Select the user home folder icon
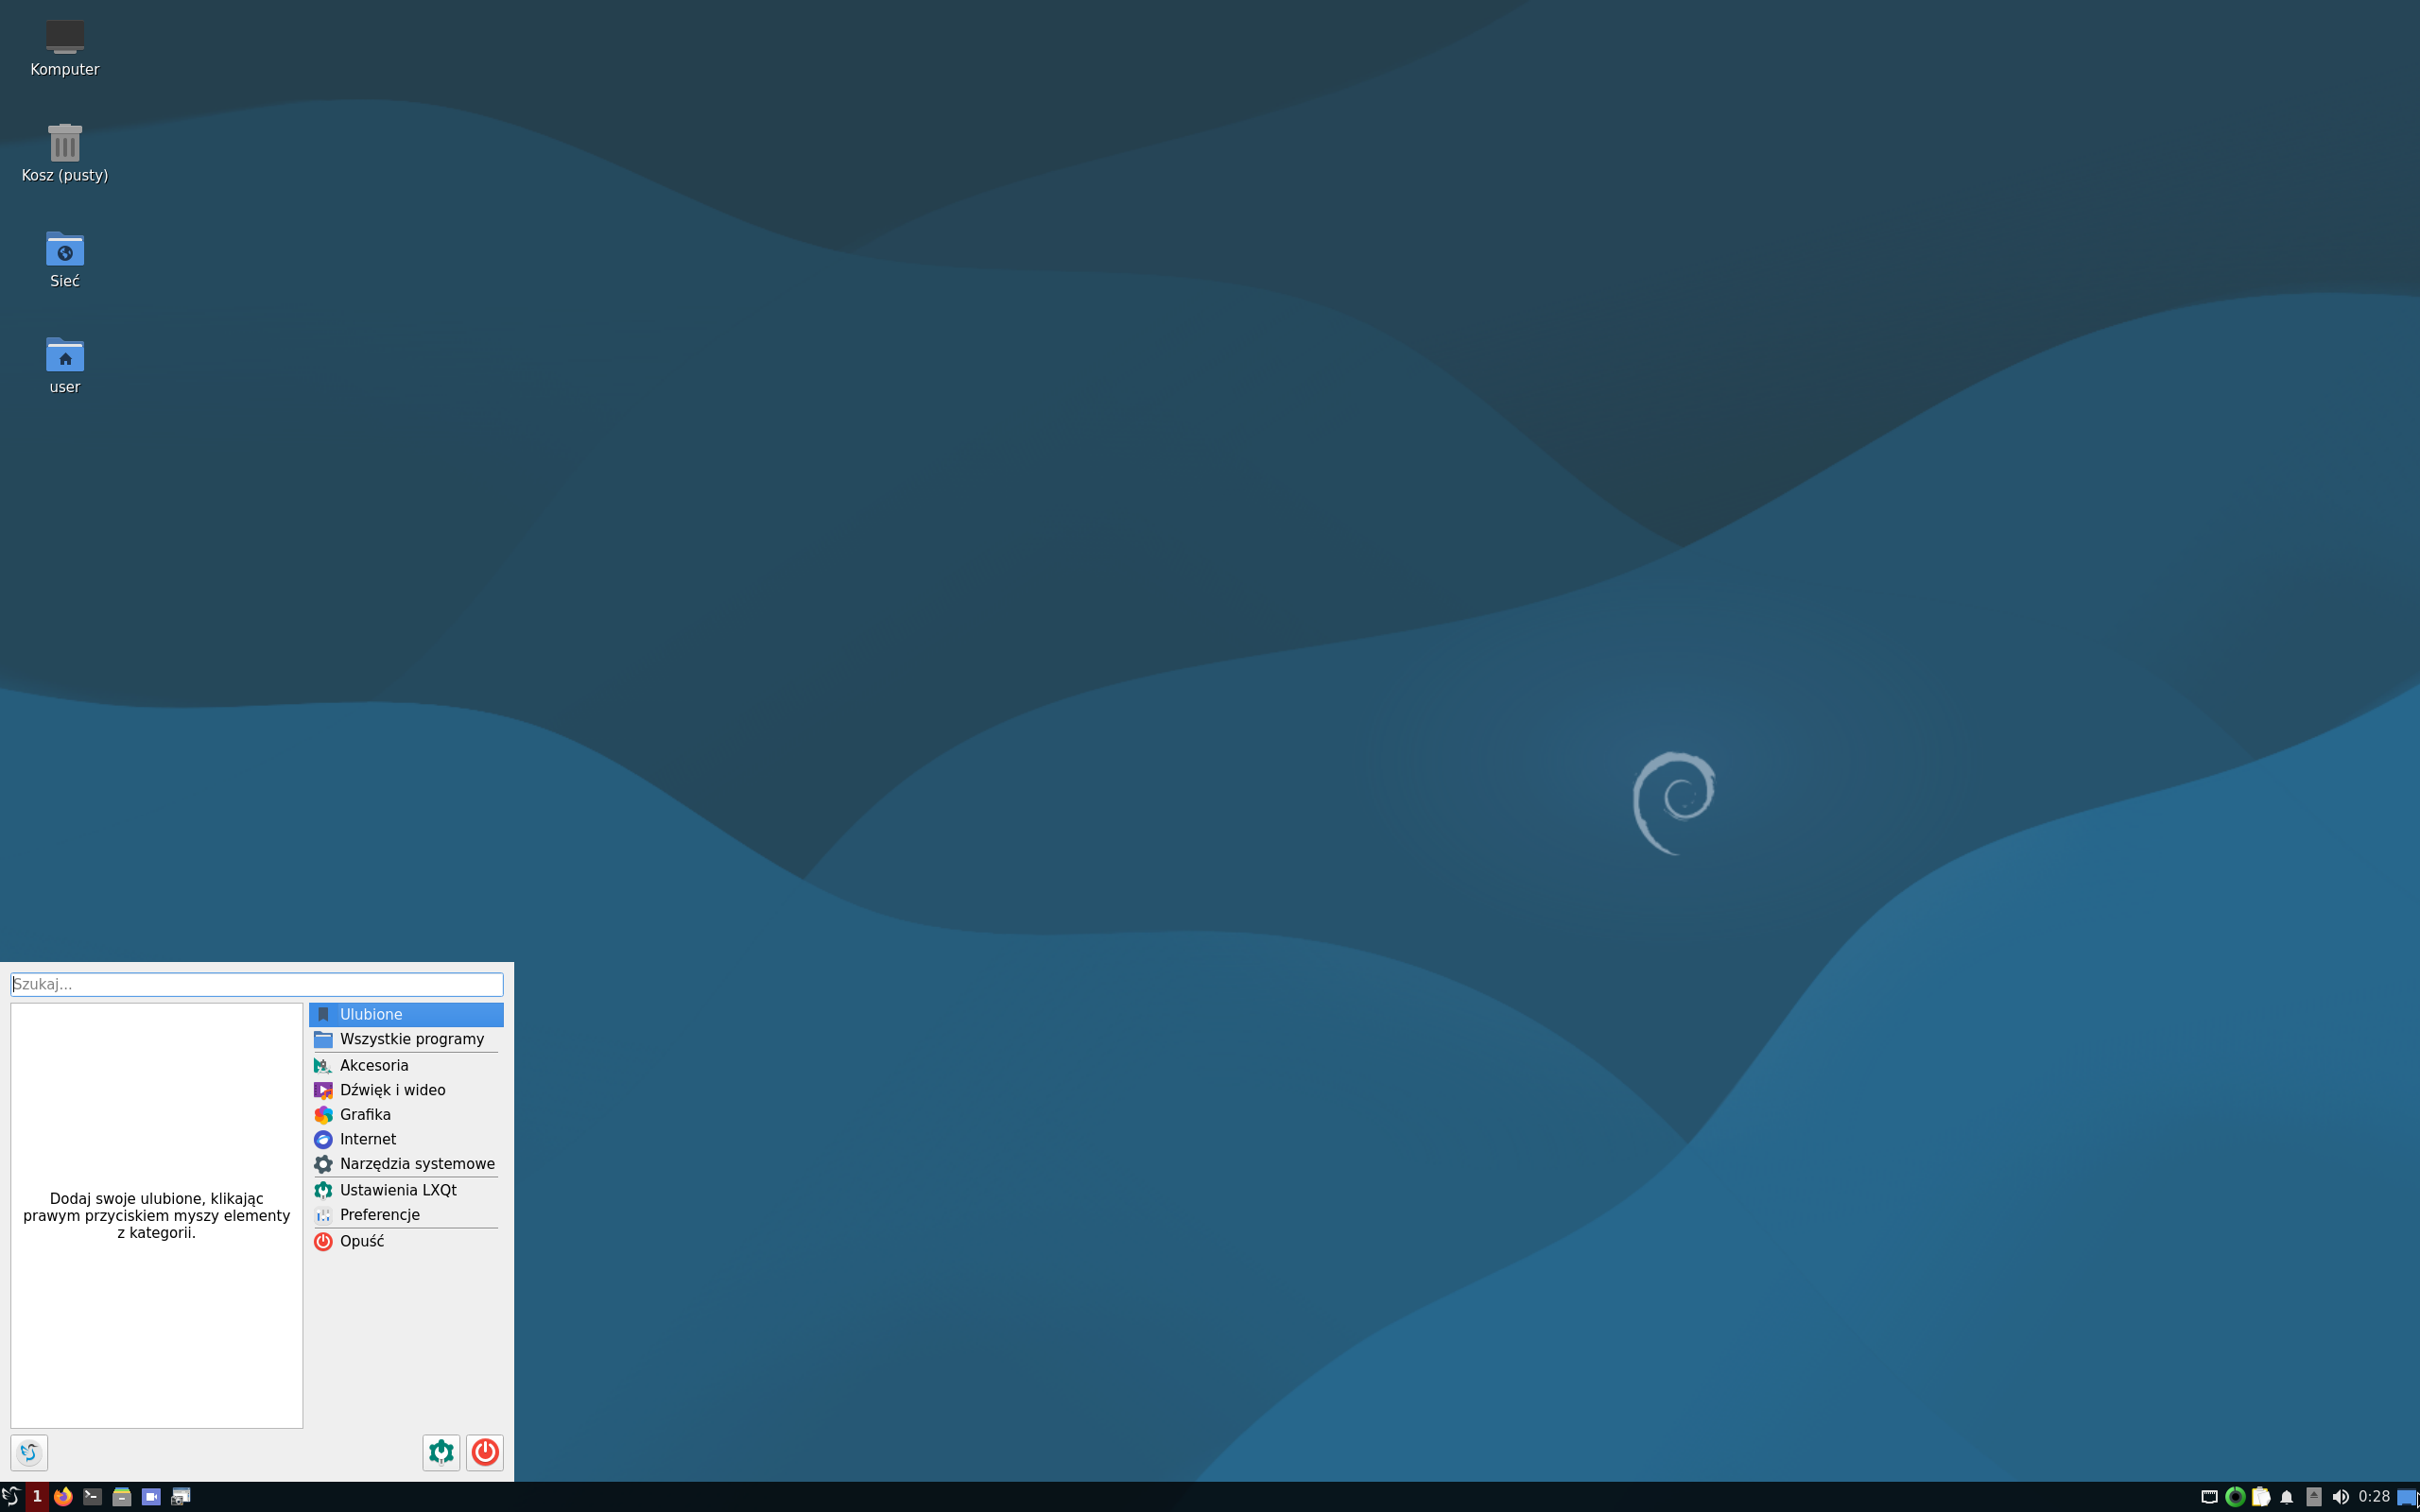The image size is (2420, 1512). tap(65, 365)
